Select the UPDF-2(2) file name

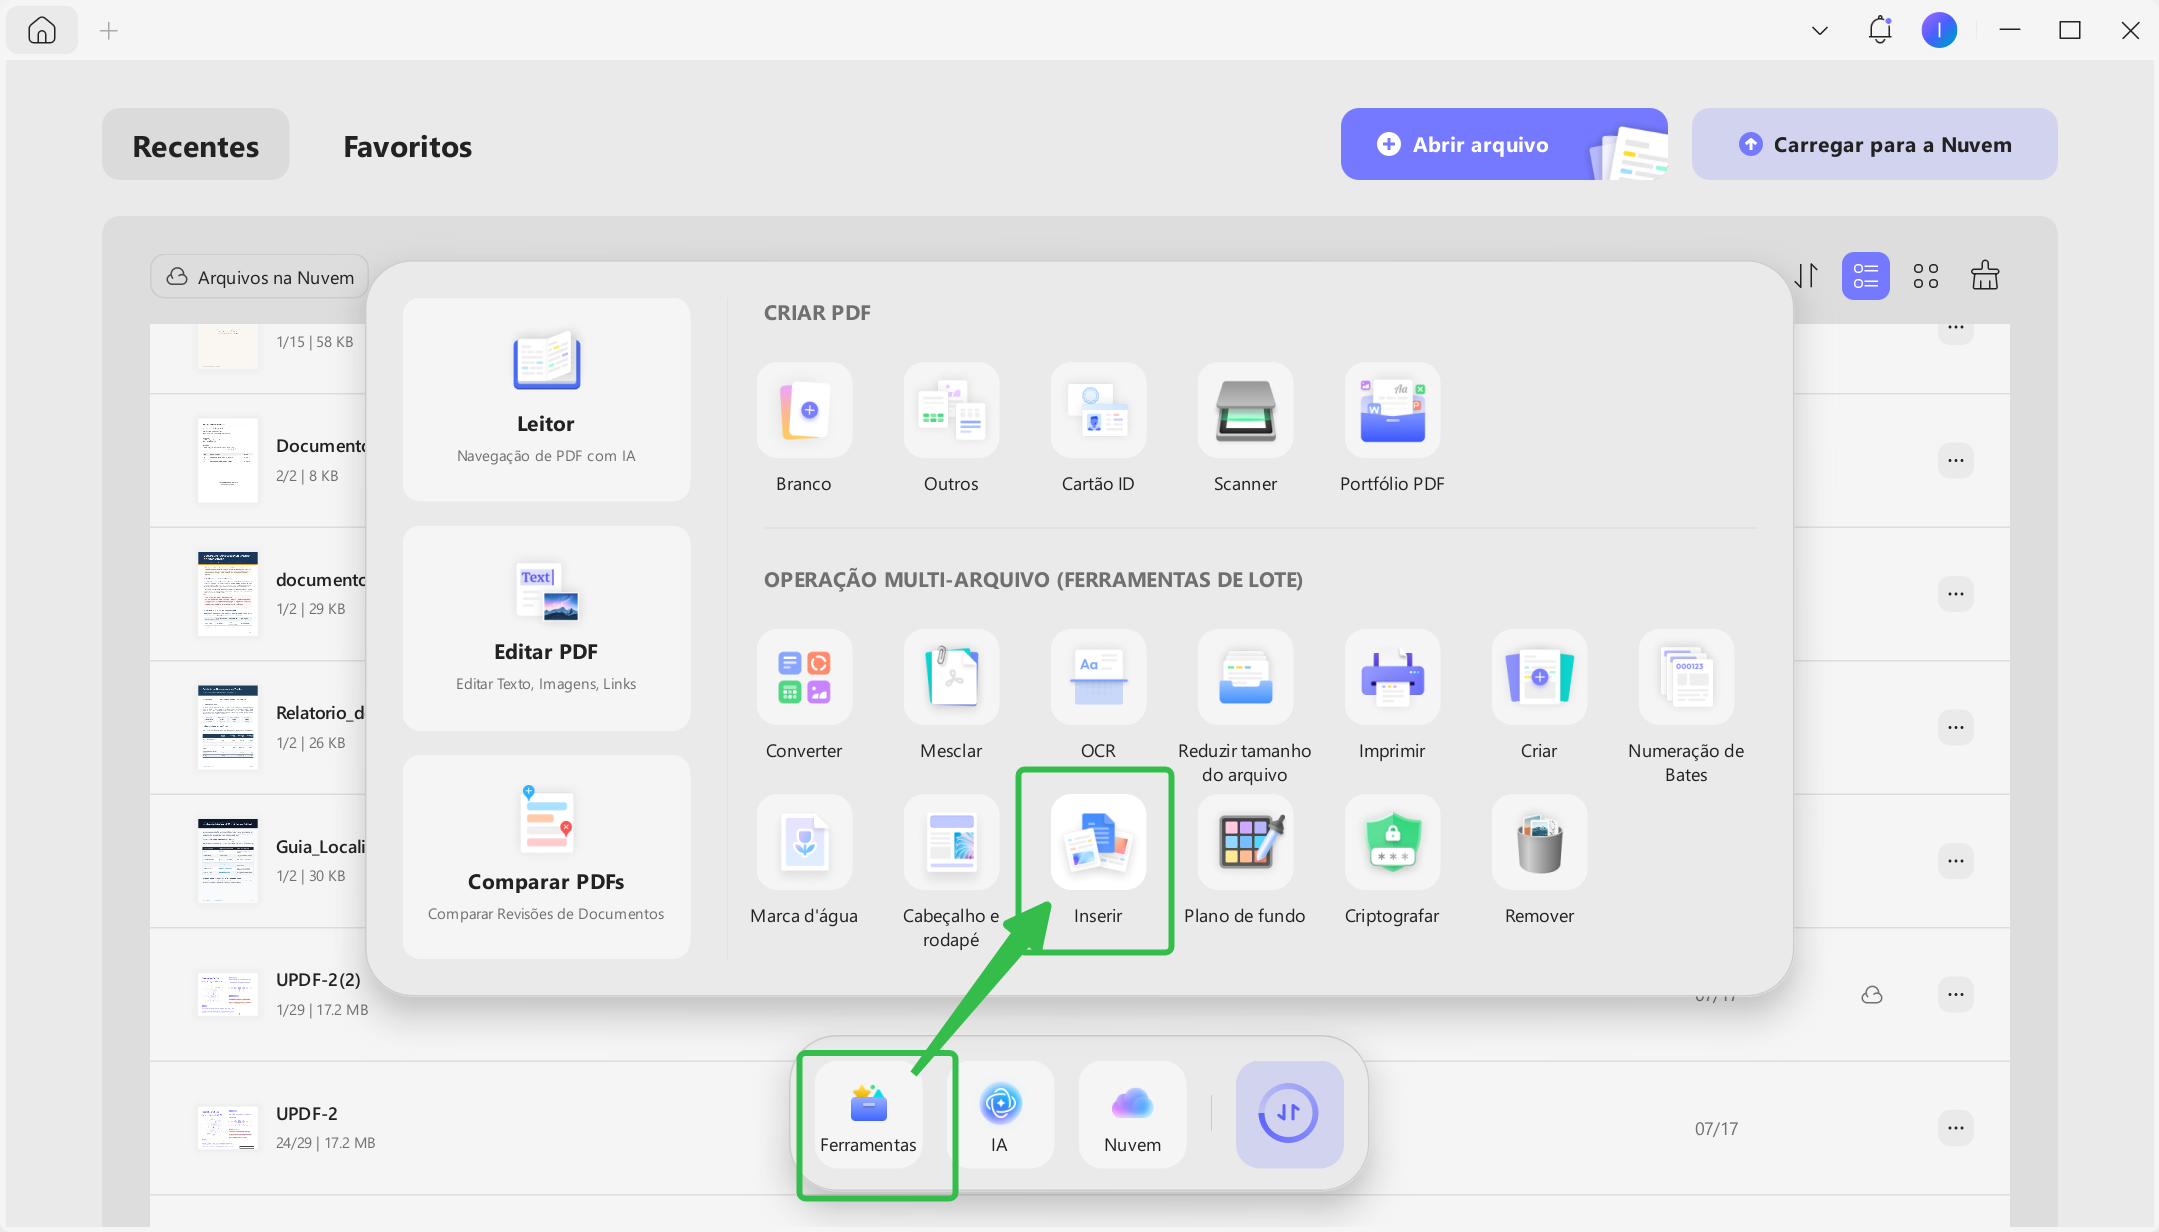point(318,980)
